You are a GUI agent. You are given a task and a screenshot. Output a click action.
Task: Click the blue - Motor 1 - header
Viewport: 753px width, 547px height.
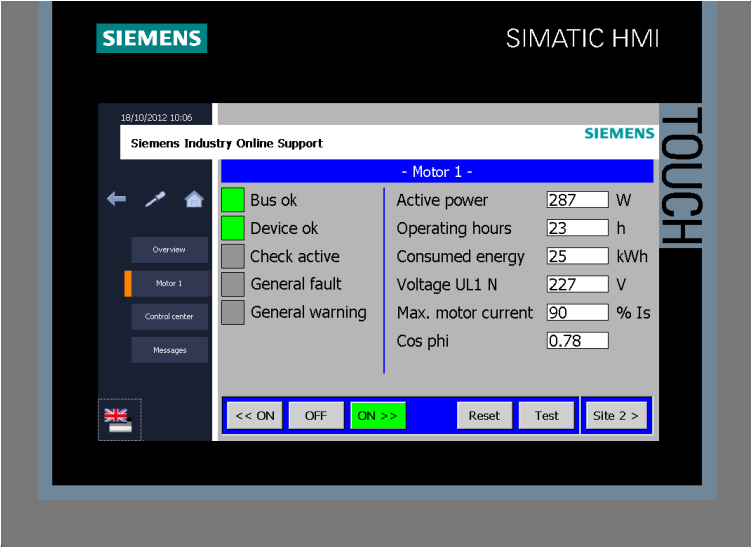point(437,171)
